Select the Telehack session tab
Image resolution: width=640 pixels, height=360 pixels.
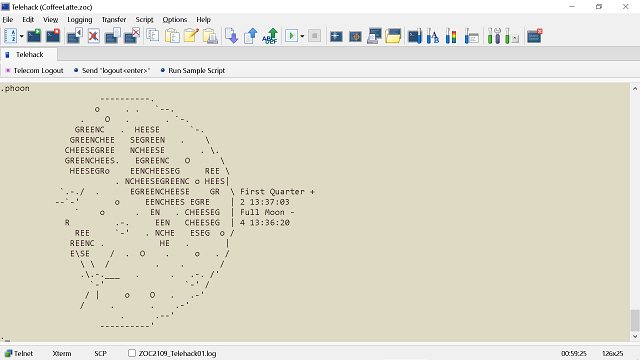tap(29, 54)
